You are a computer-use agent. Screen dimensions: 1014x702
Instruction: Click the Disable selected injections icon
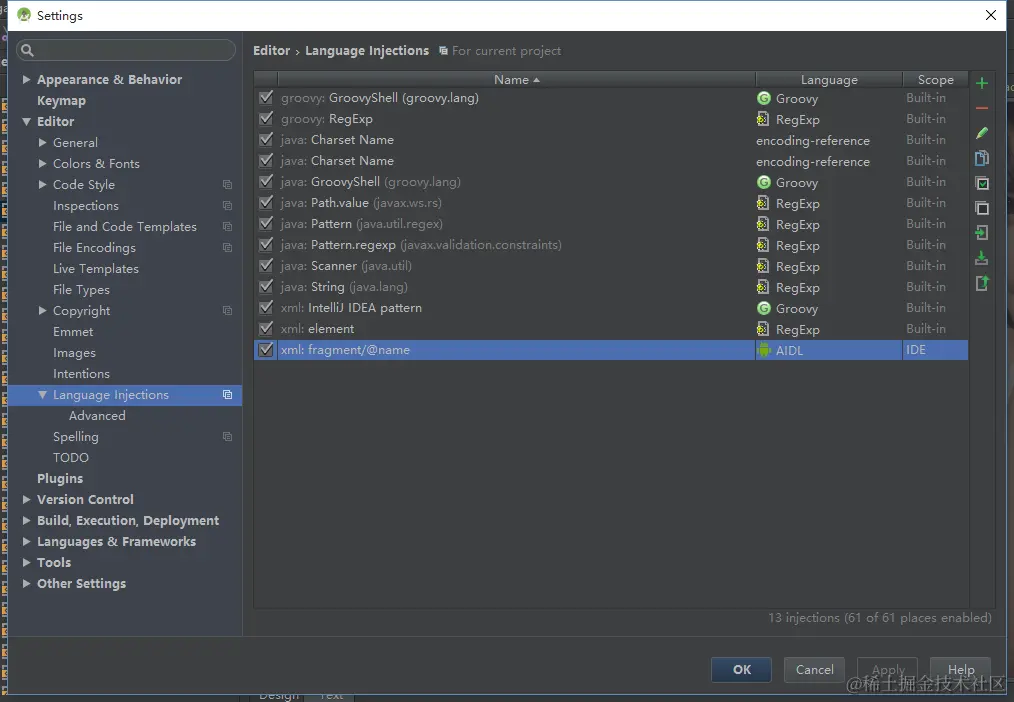click(x=982, y=208)
